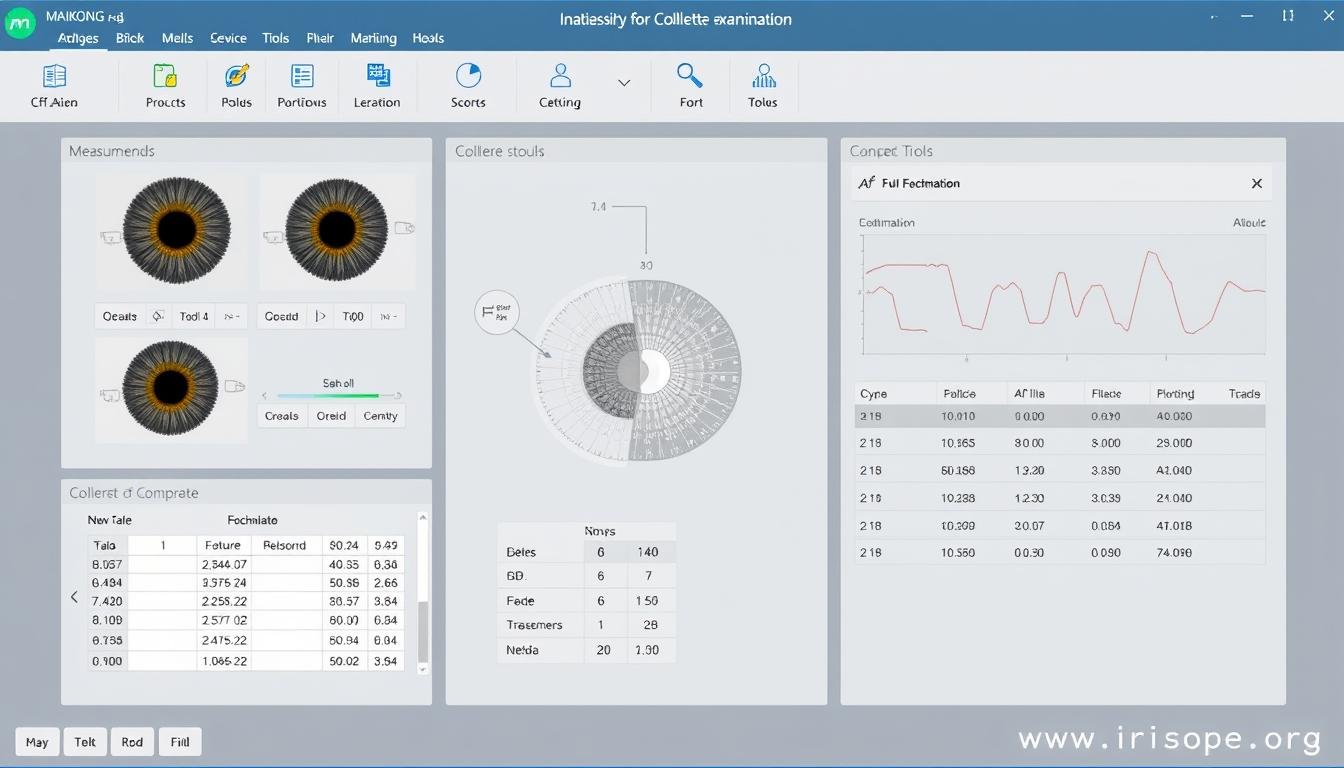Expand the dropdown next to Cetting
The width and height of the screenshot is (1344, 768).
(x=623, y=84)
